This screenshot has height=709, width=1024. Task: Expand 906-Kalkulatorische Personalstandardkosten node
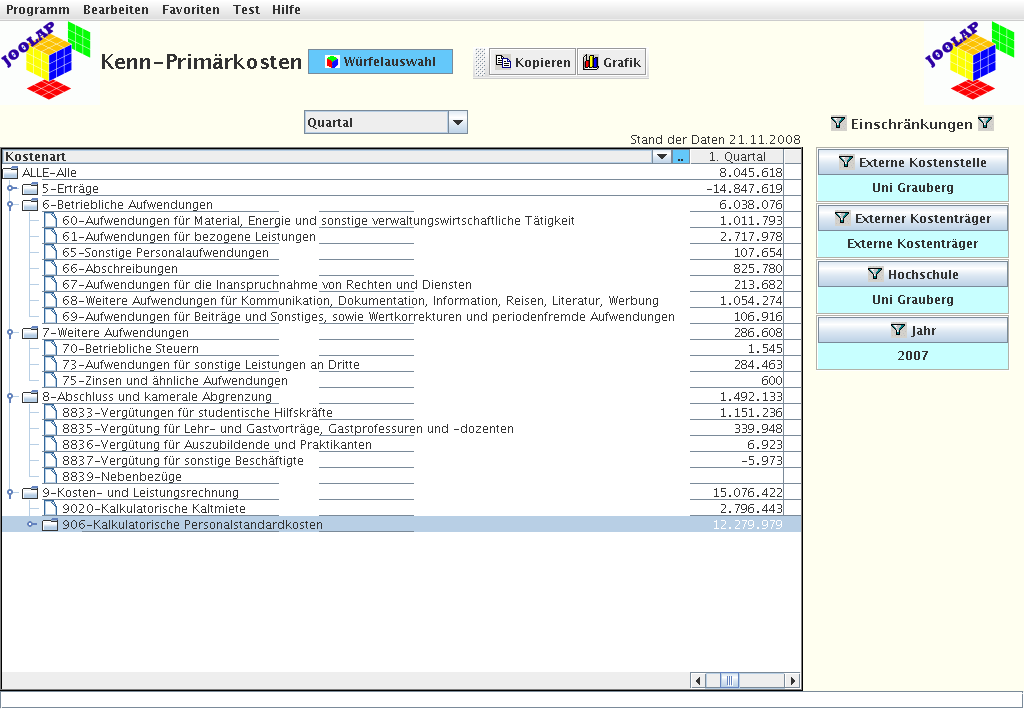32,525
